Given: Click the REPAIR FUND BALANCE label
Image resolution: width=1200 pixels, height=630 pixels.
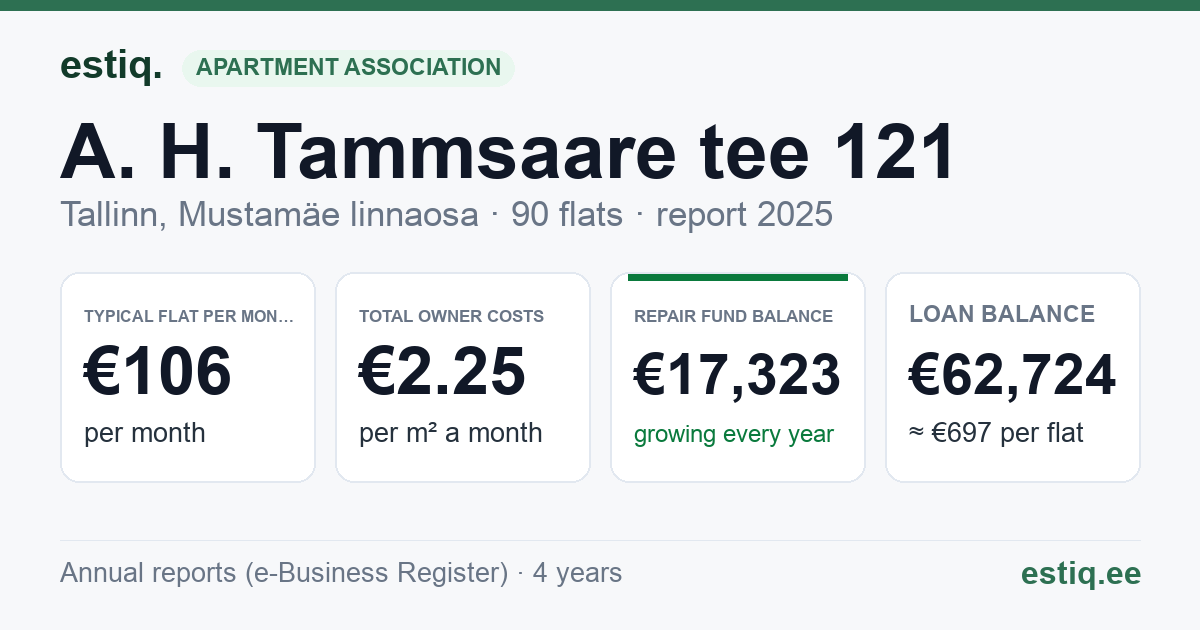Looking at the screenshot, I should 733,316.
